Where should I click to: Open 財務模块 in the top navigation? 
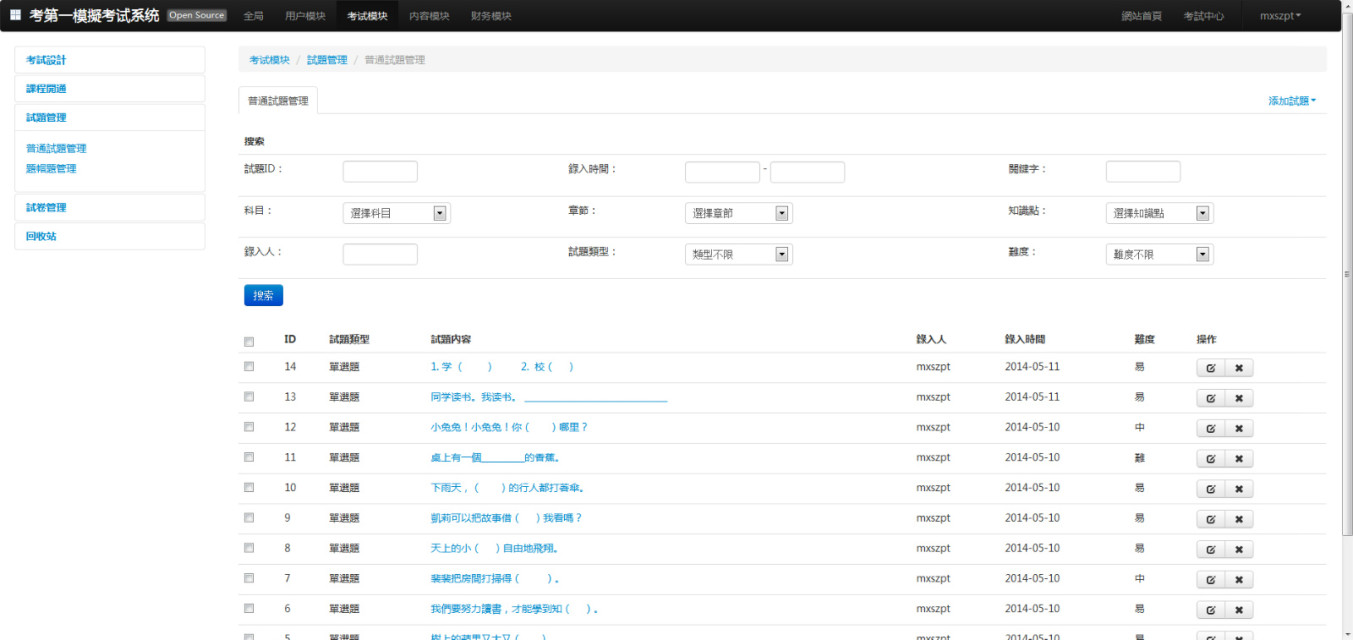coord(490,16)
